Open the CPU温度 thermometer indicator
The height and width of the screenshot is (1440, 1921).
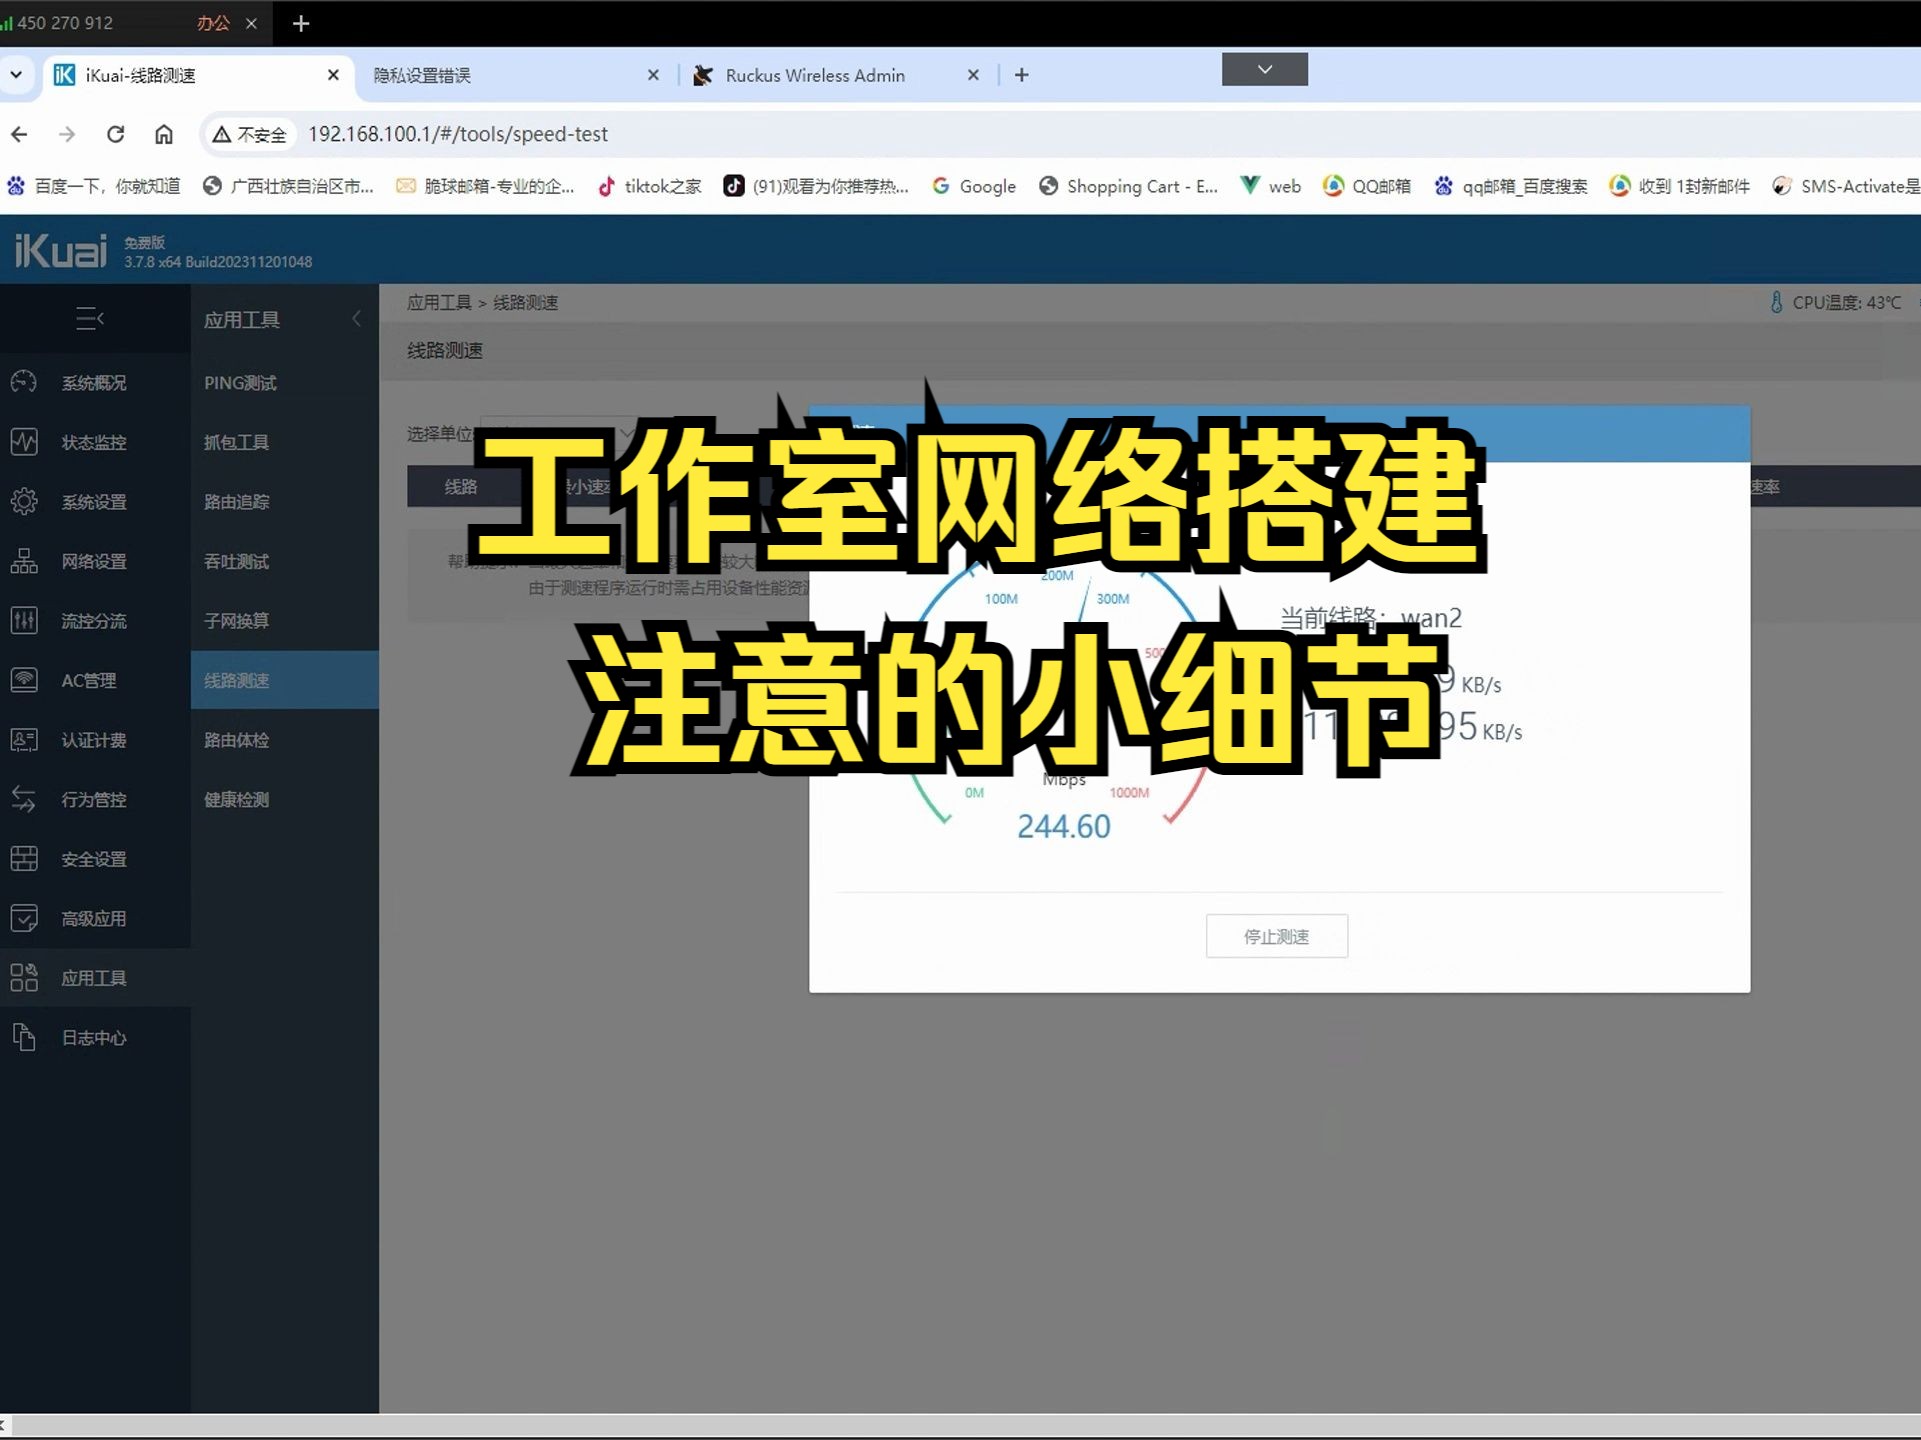coord(1776,302)
